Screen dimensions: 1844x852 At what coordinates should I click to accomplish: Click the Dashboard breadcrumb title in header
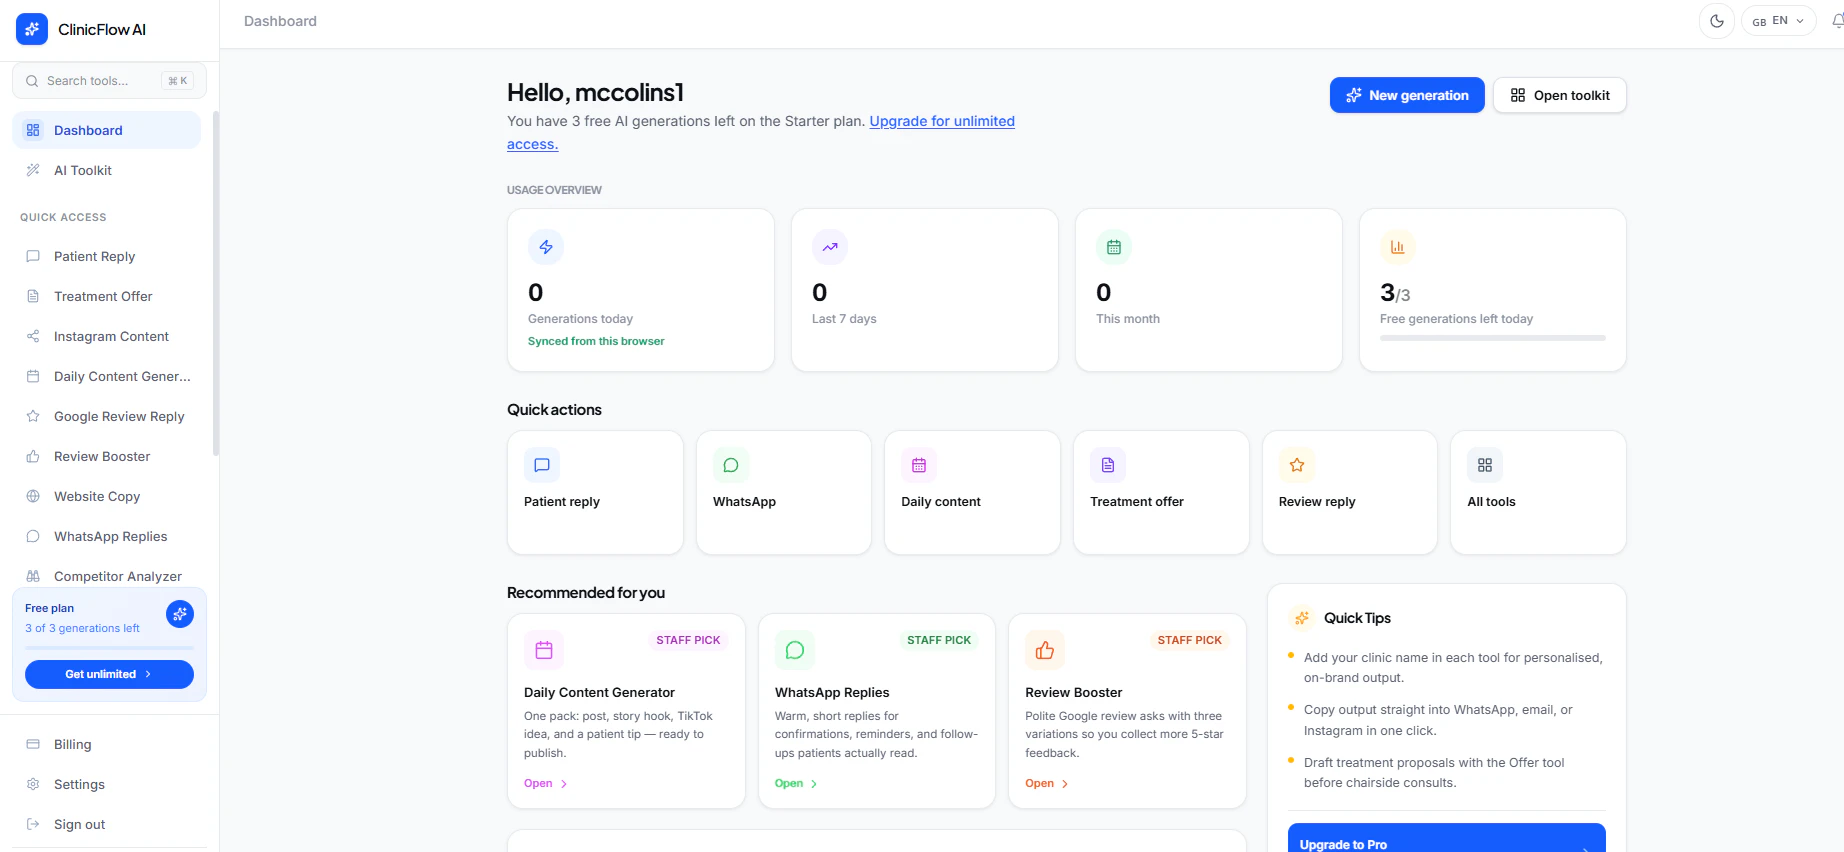(280, 21)
